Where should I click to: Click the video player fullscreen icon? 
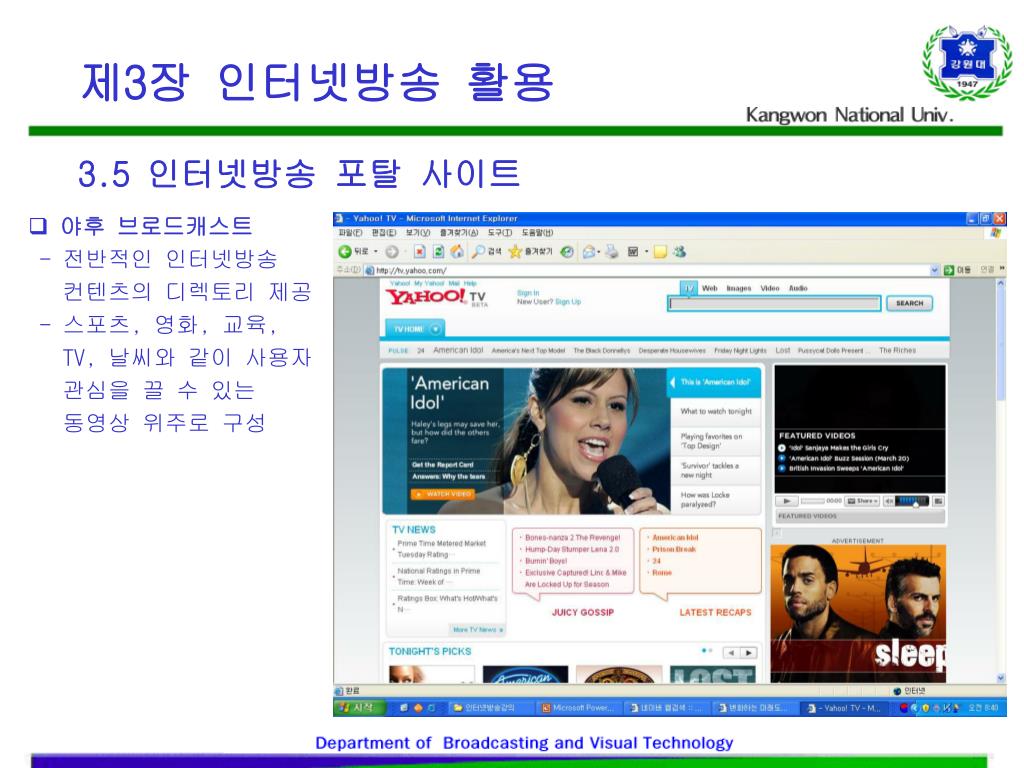[x=938, y=501]
